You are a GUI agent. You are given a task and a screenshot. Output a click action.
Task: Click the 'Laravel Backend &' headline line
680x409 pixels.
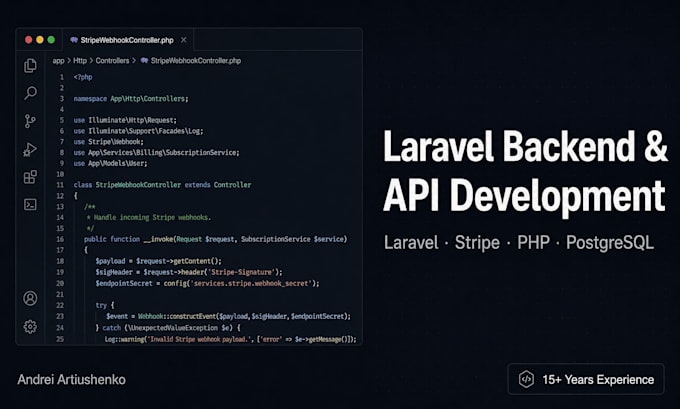(525, 147)
